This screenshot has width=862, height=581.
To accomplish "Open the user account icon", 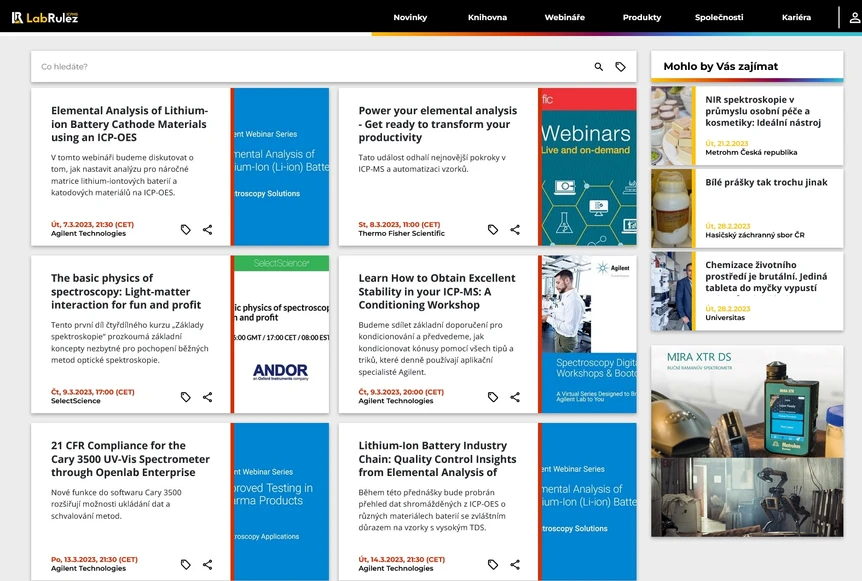I will [854, 18].
